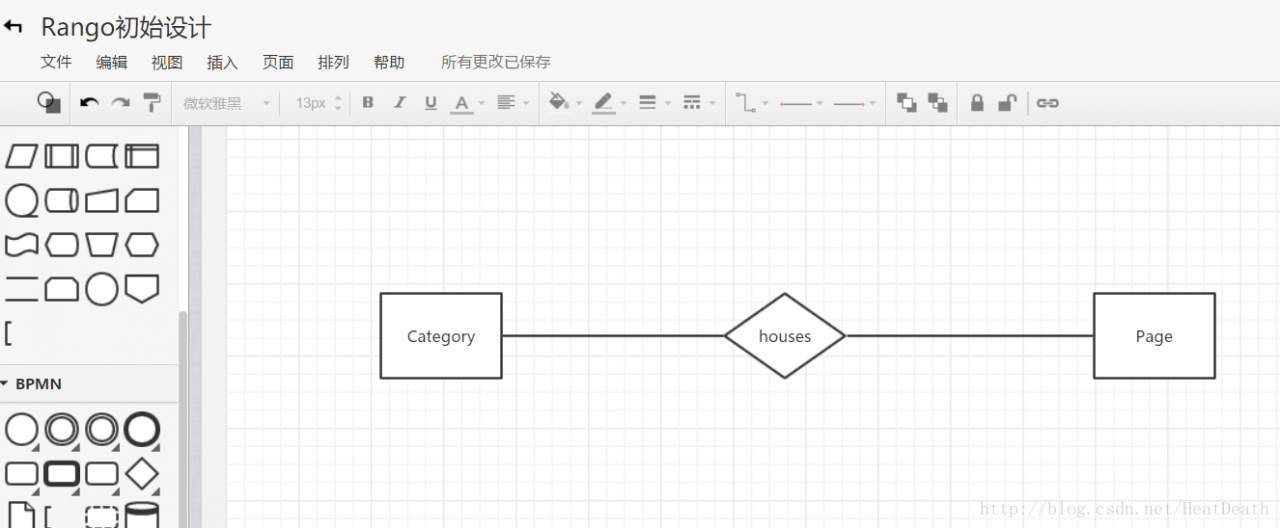1280x528 pixels.
Task: Click the unlock icon in toolbar
Action: click(x=1007, y=103)
